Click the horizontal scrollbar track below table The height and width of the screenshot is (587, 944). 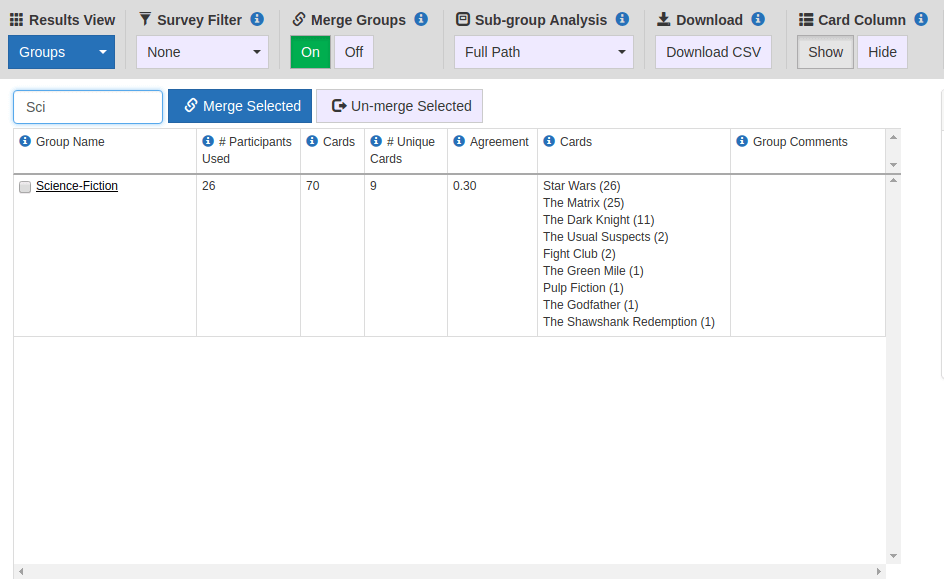click(x=450, y=571)
